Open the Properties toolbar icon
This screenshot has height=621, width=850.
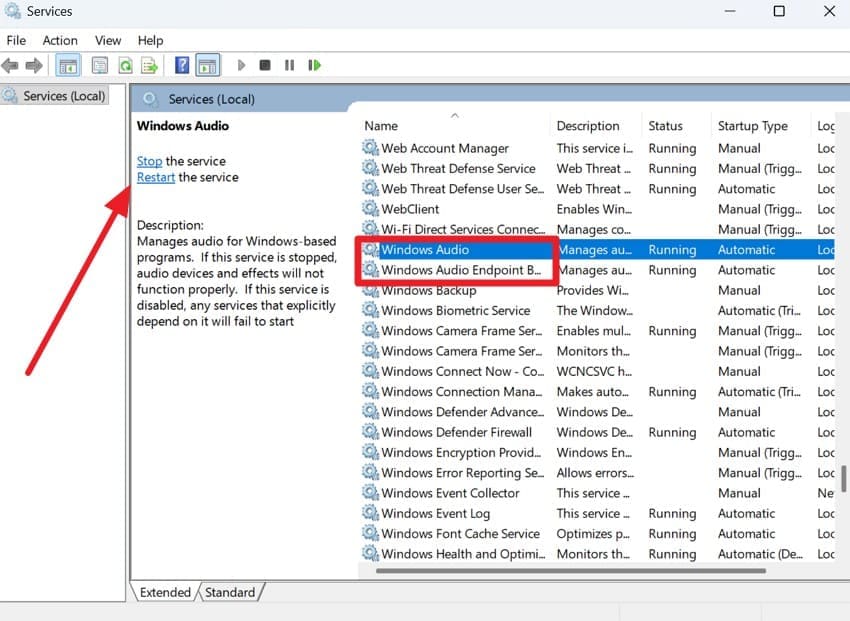click(100, 66)
